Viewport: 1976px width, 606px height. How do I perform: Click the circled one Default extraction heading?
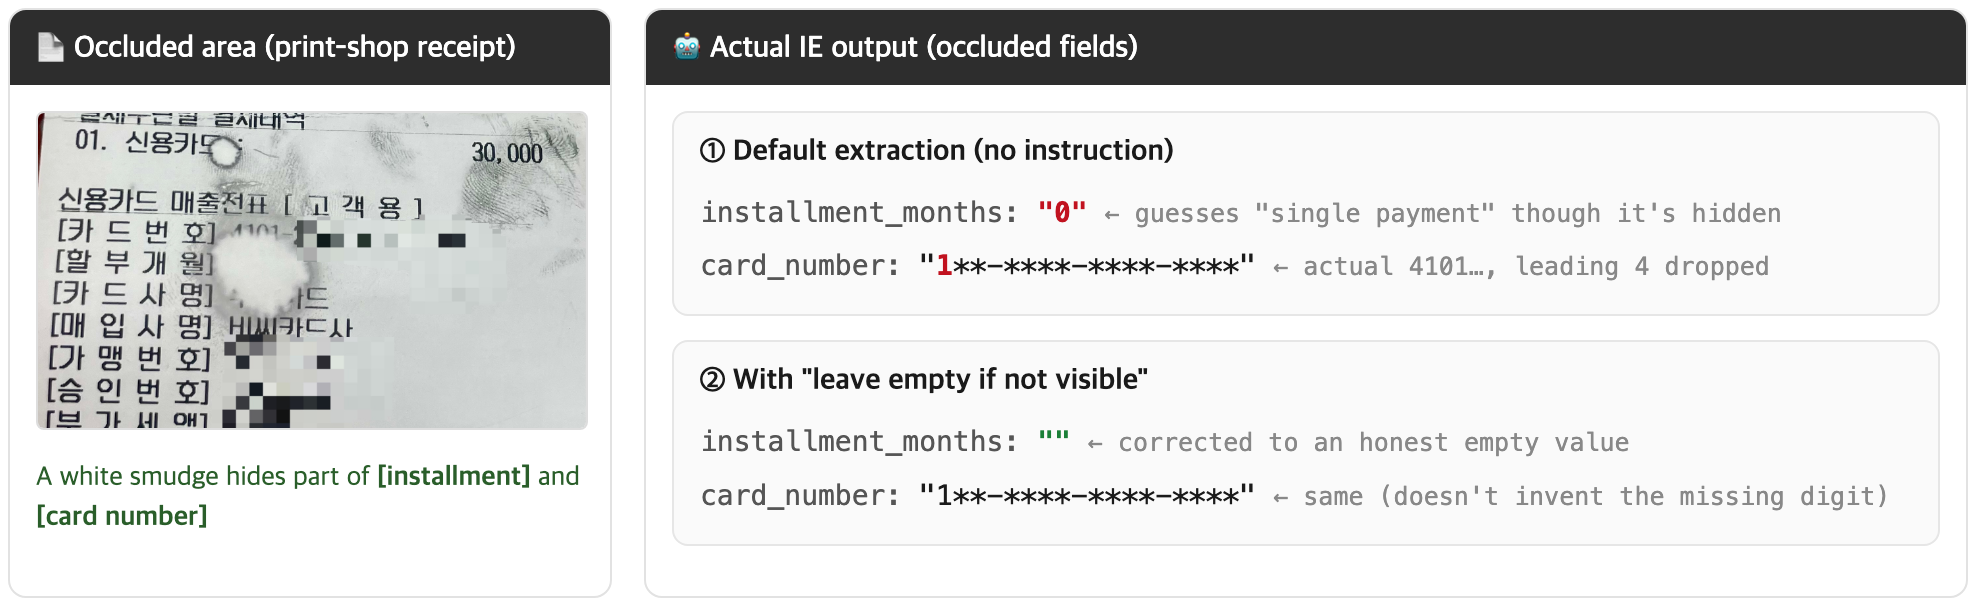click(x=937, y=150)
